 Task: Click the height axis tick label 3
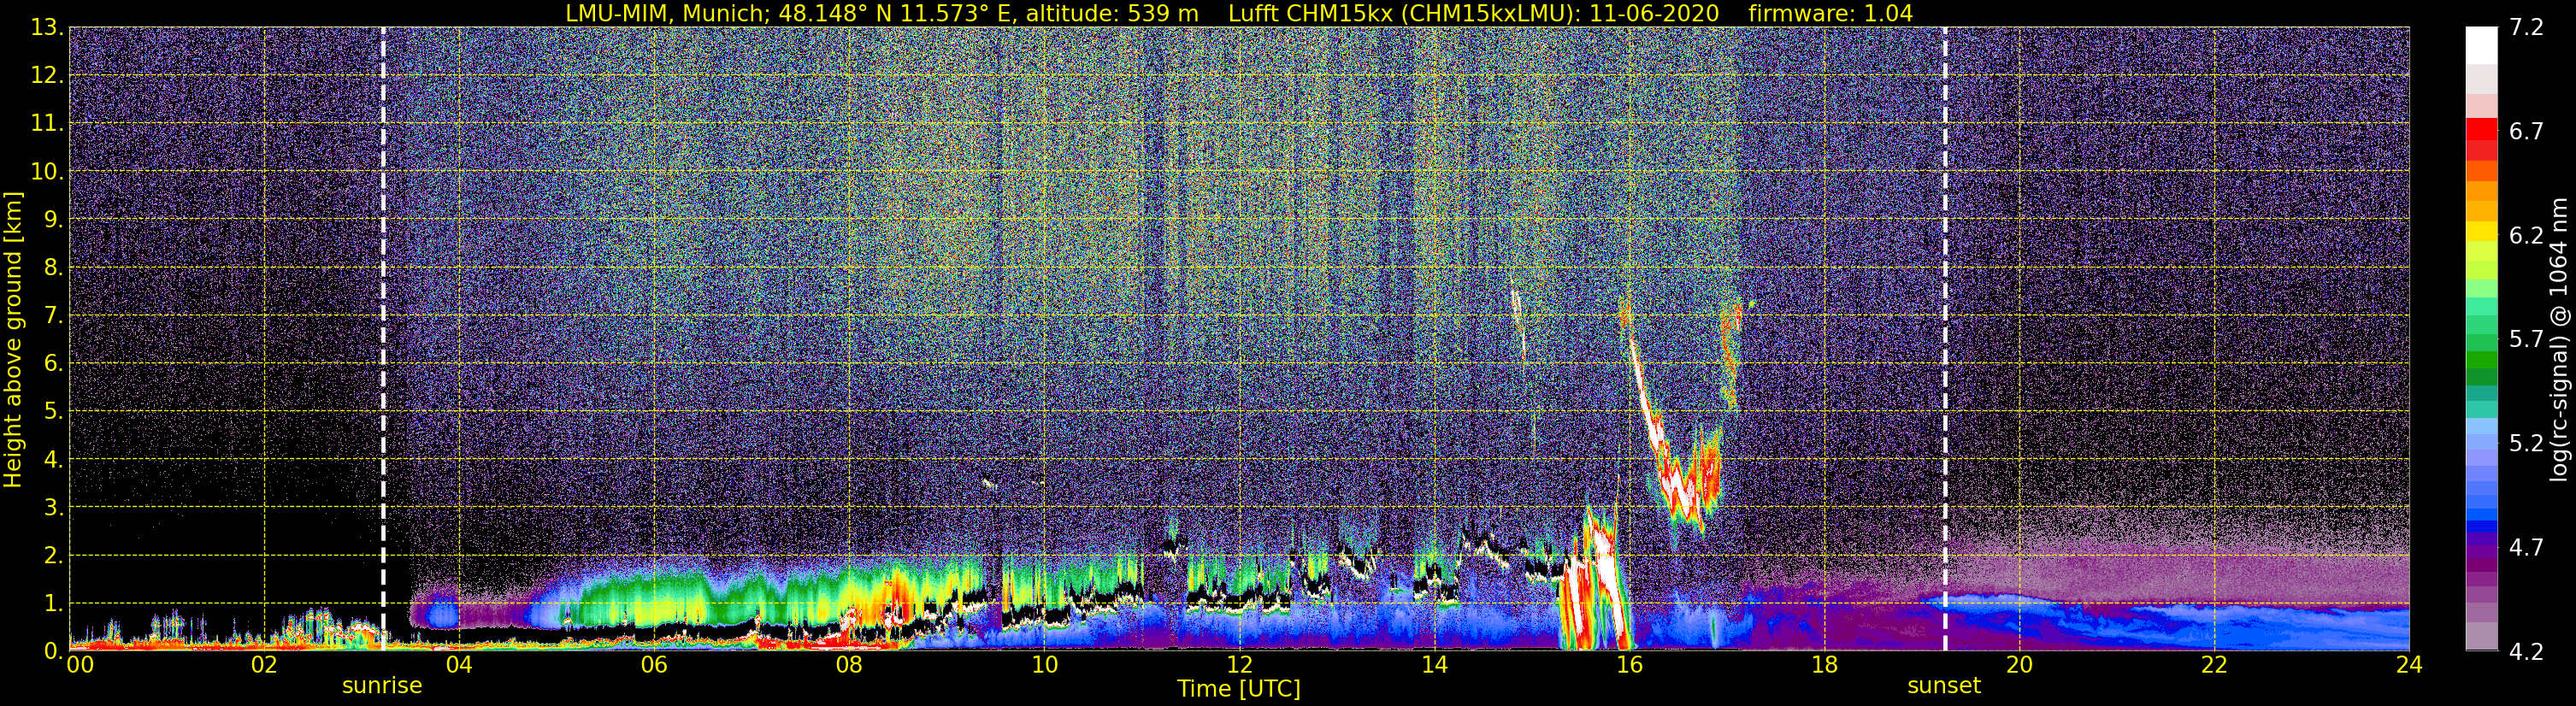pos(53,507)
